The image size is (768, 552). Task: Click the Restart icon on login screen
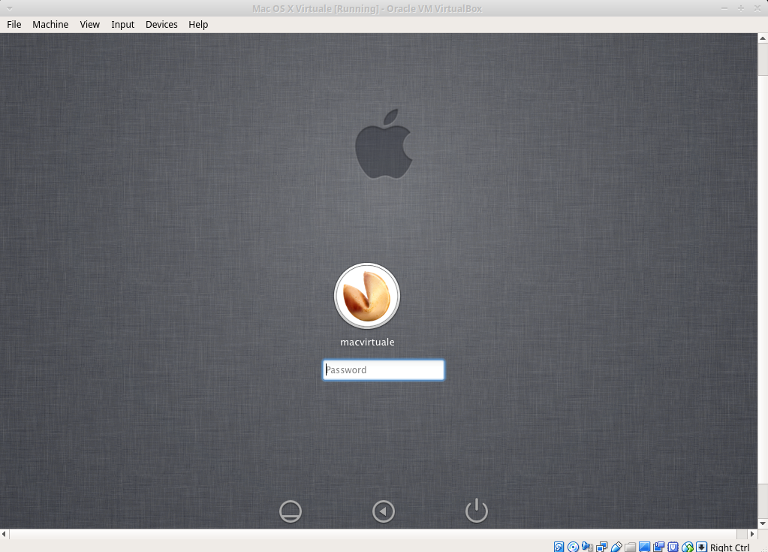point(384,511)
